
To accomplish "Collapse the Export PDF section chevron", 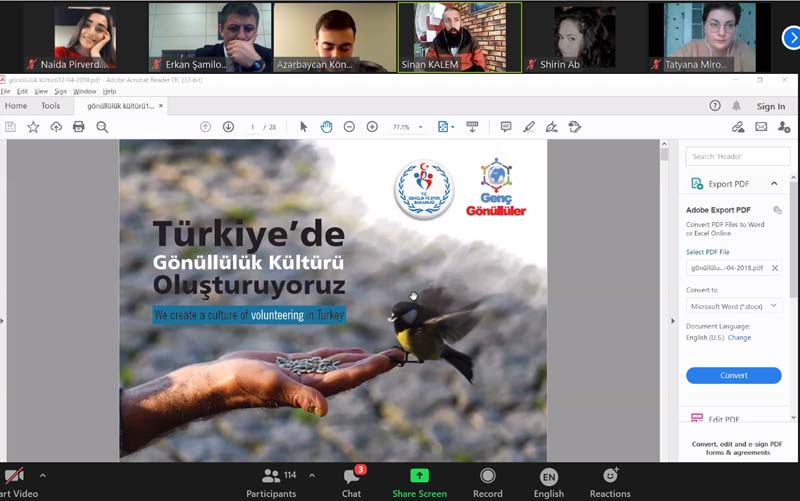I will [x=774, y=184].
